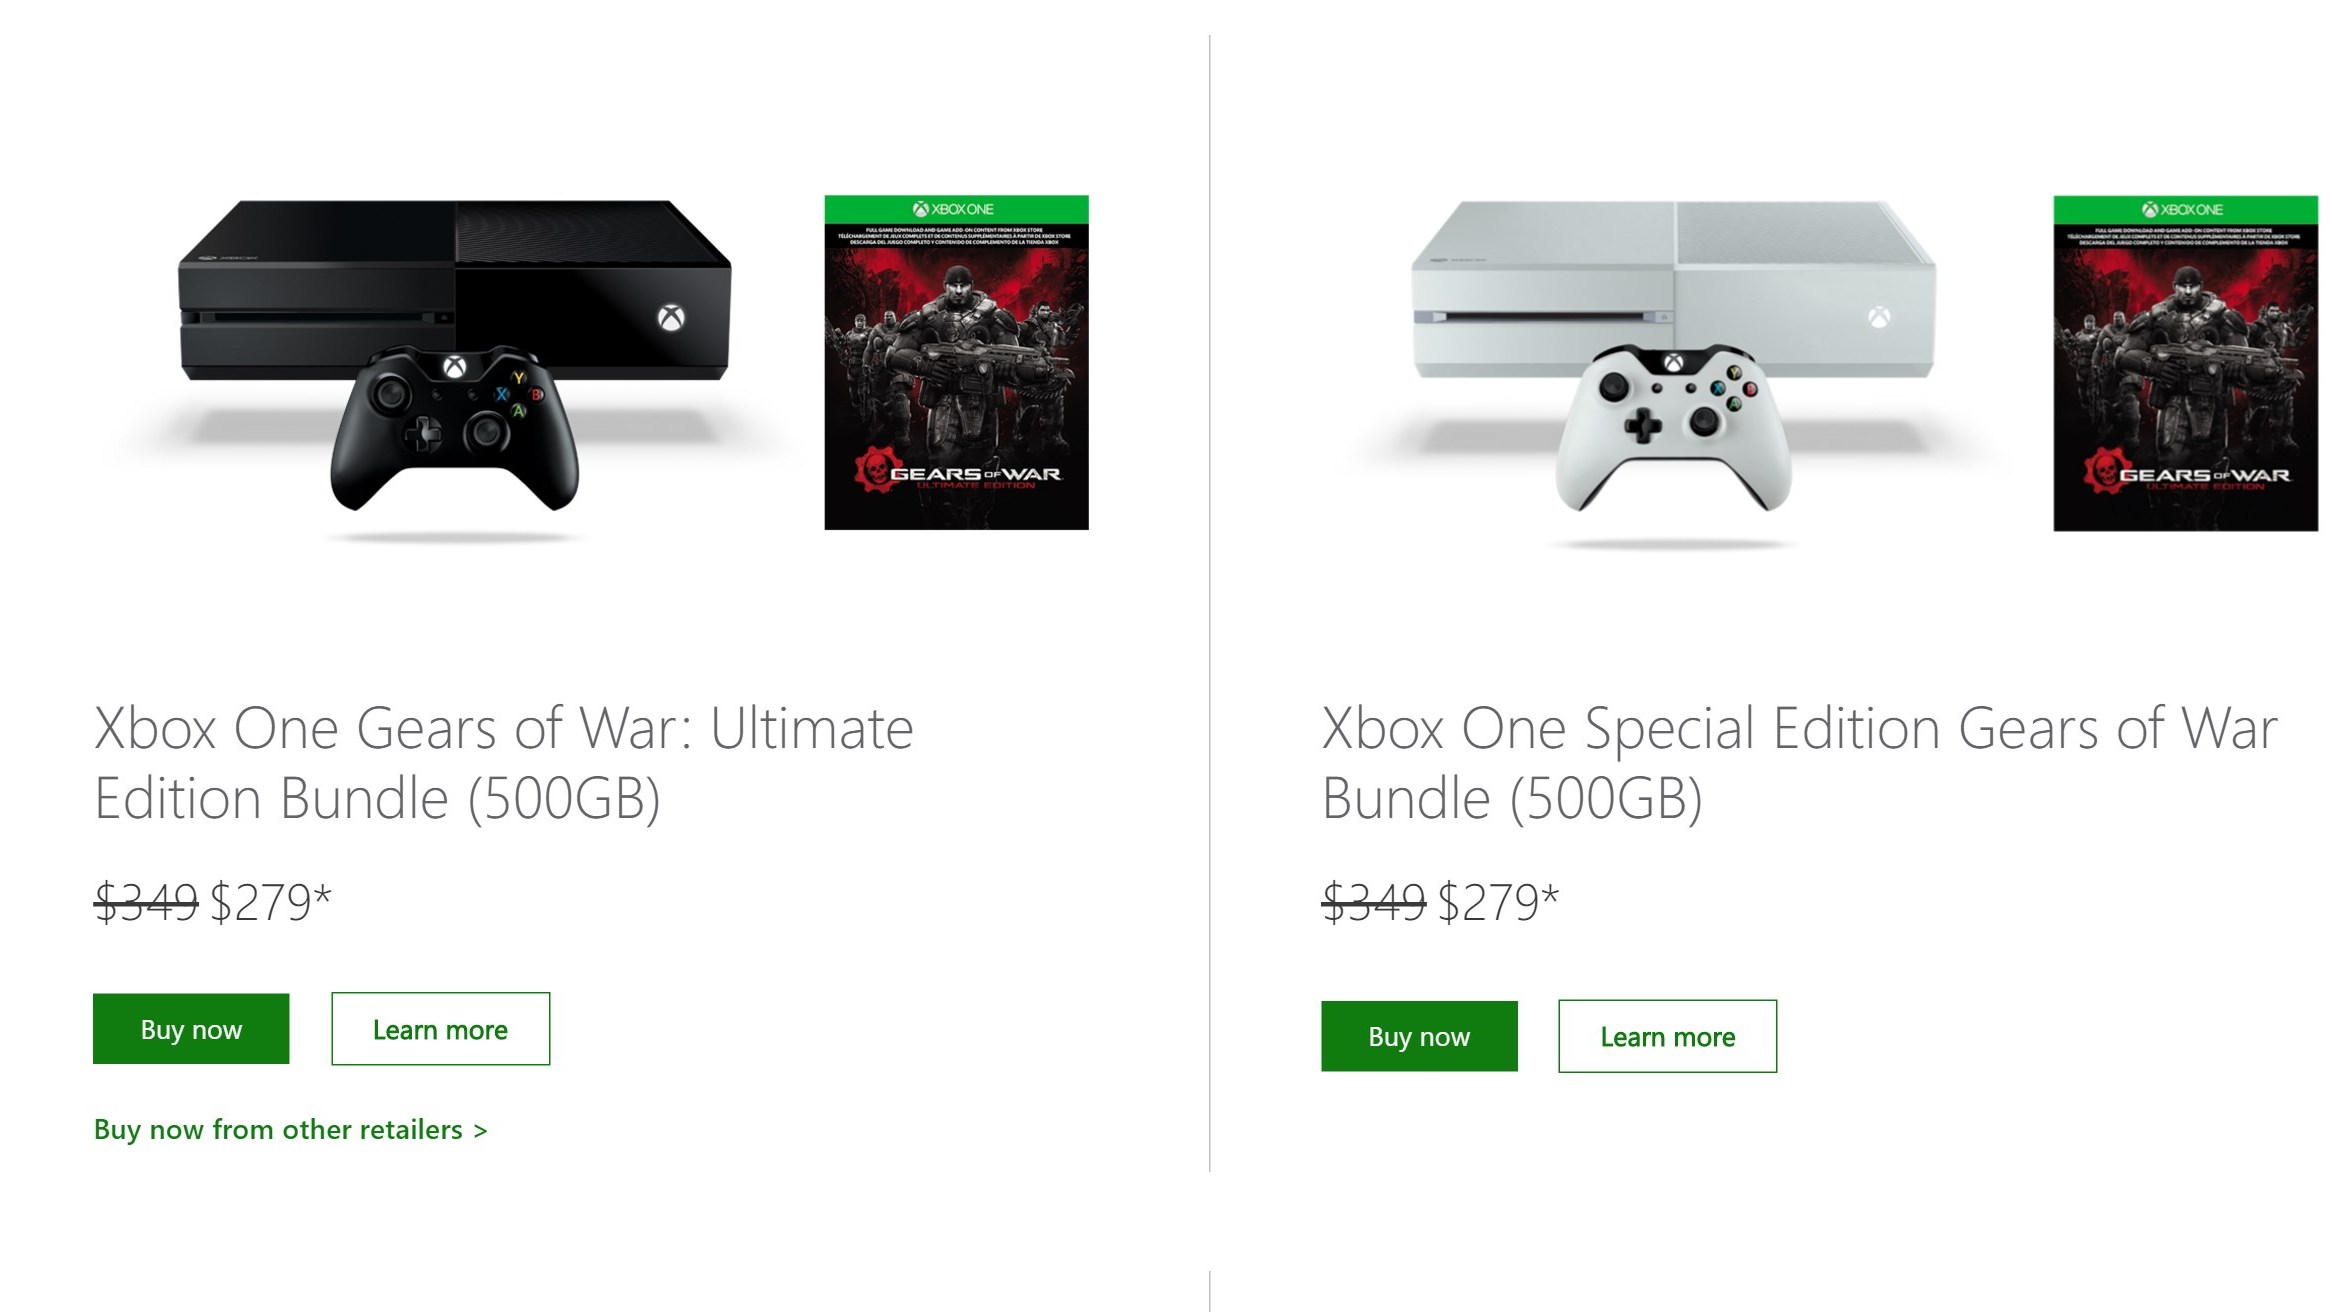Image resolution: width=2333 pixels, height=1312 pixels.
Task: Select the Xbox One Gears of War: Ultimate Edition title
Action: coord(503,763)
